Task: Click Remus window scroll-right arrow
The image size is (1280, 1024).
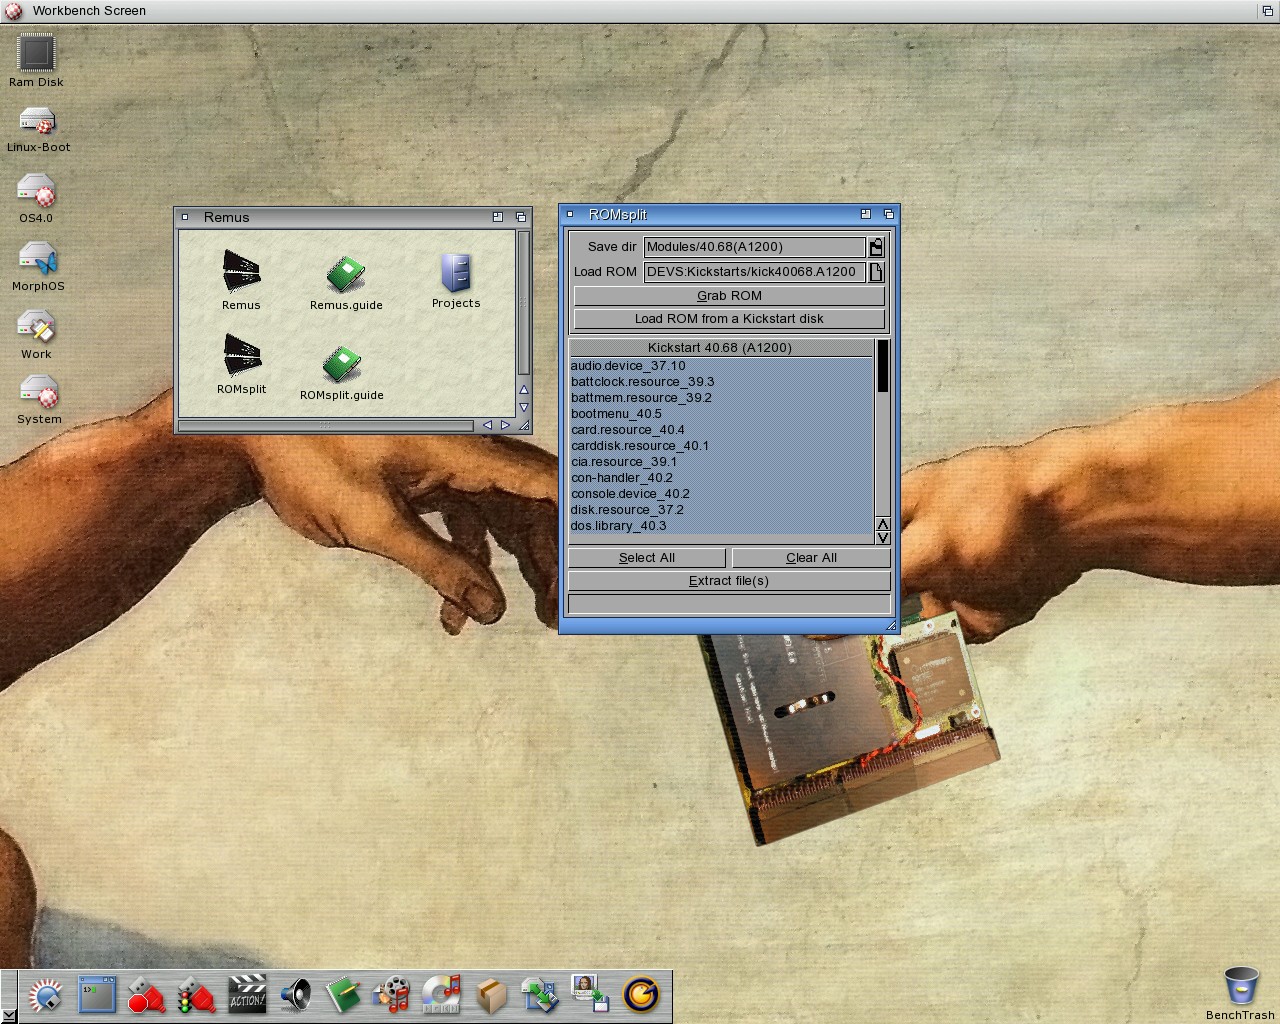Action: (x=505, y=425)
